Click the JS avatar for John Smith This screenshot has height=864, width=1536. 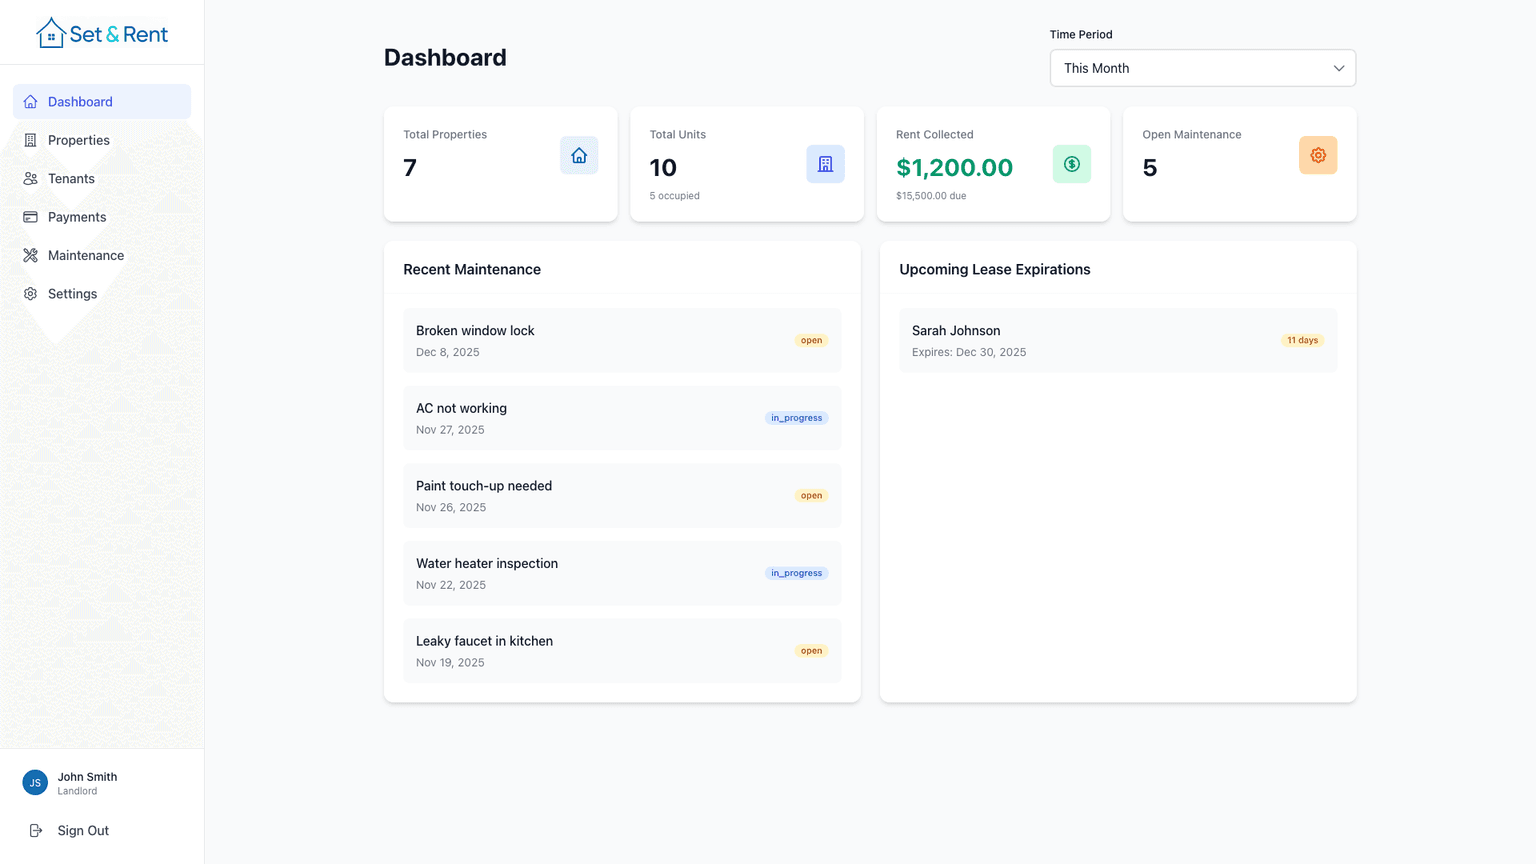click(34, 782)
